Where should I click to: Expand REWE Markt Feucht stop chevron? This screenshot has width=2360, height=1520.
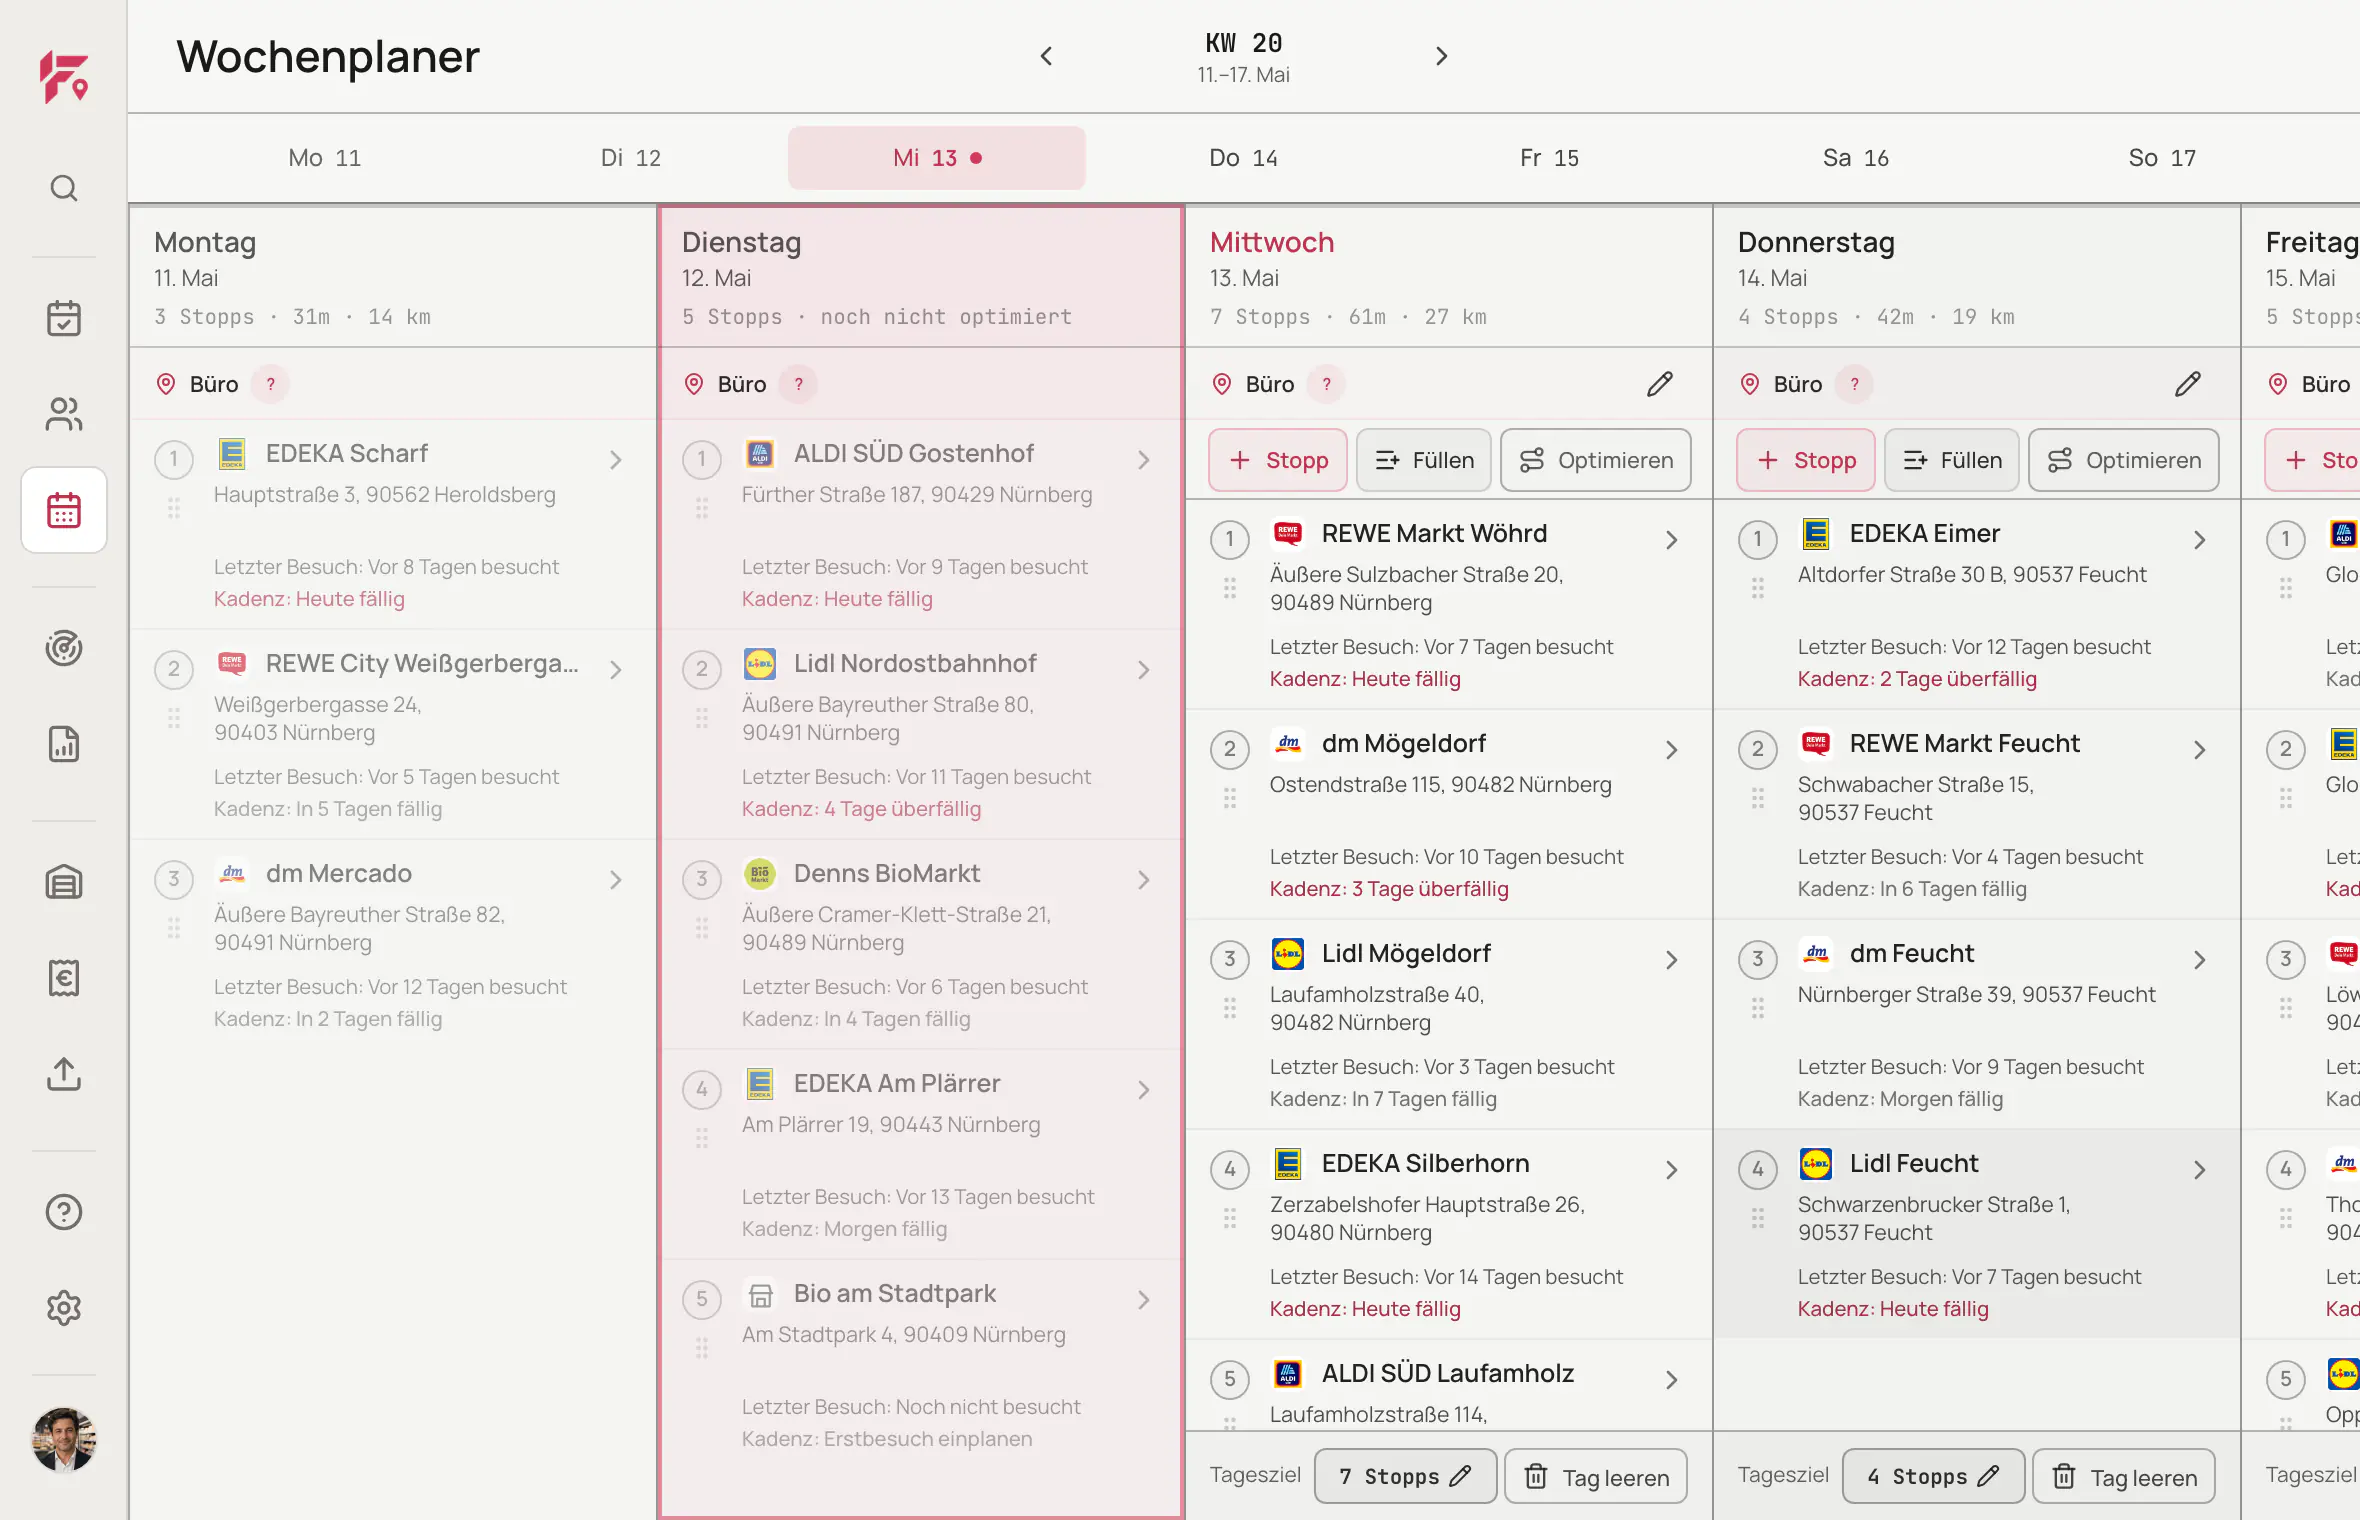[2200, 750]
